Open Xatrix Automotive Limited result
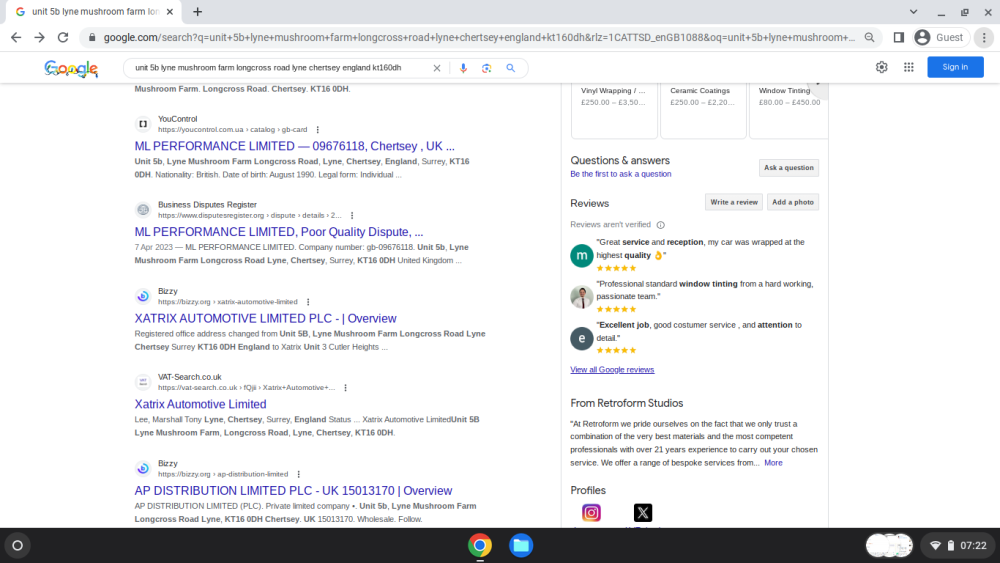Image resolution: width=1000 pixels, height=563 pixels. coord(200,404)
